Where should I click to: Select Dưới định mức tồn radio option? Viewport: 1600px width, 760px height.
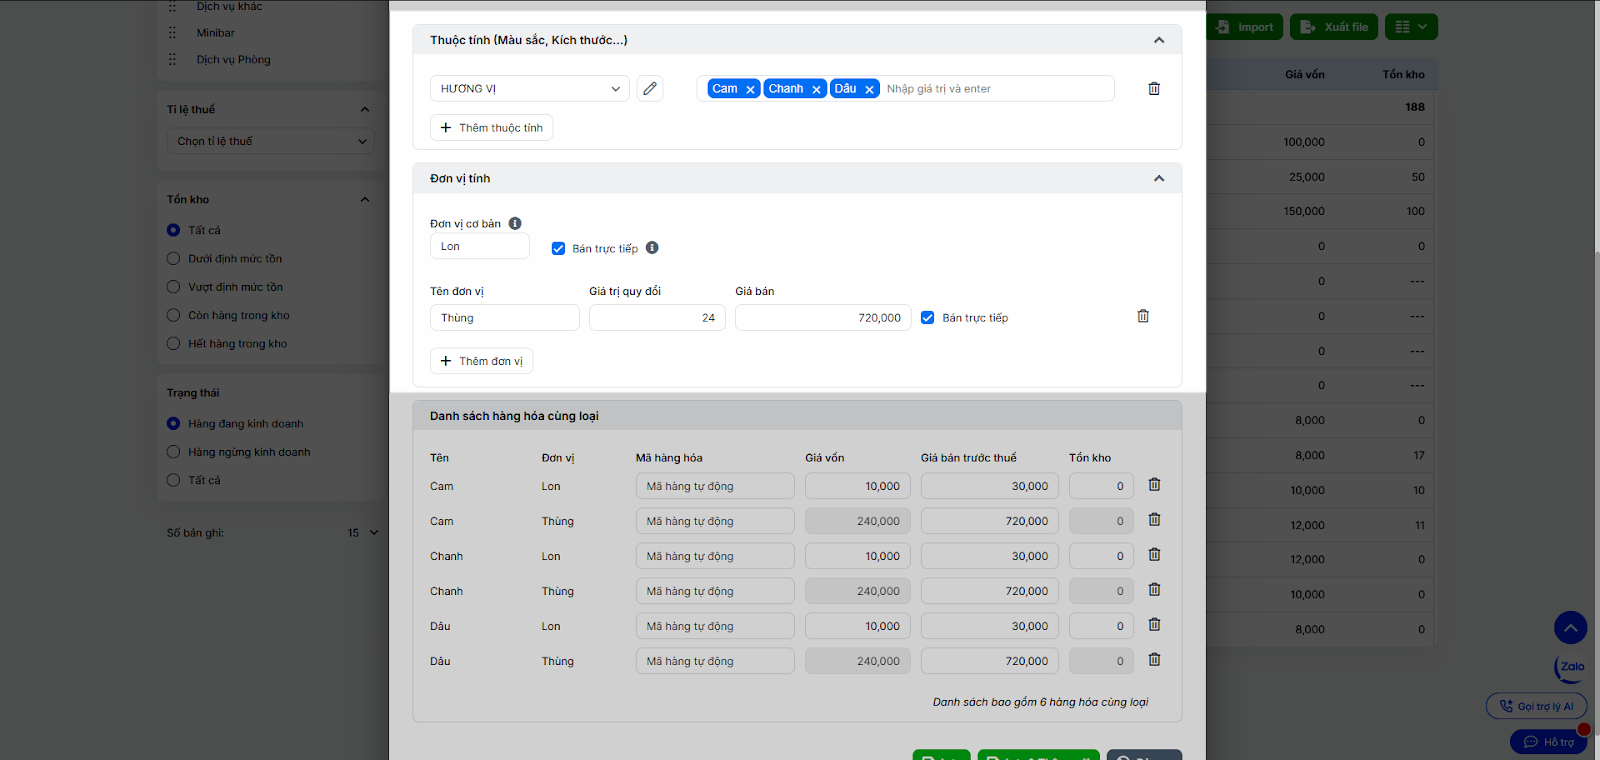(174, 259)
